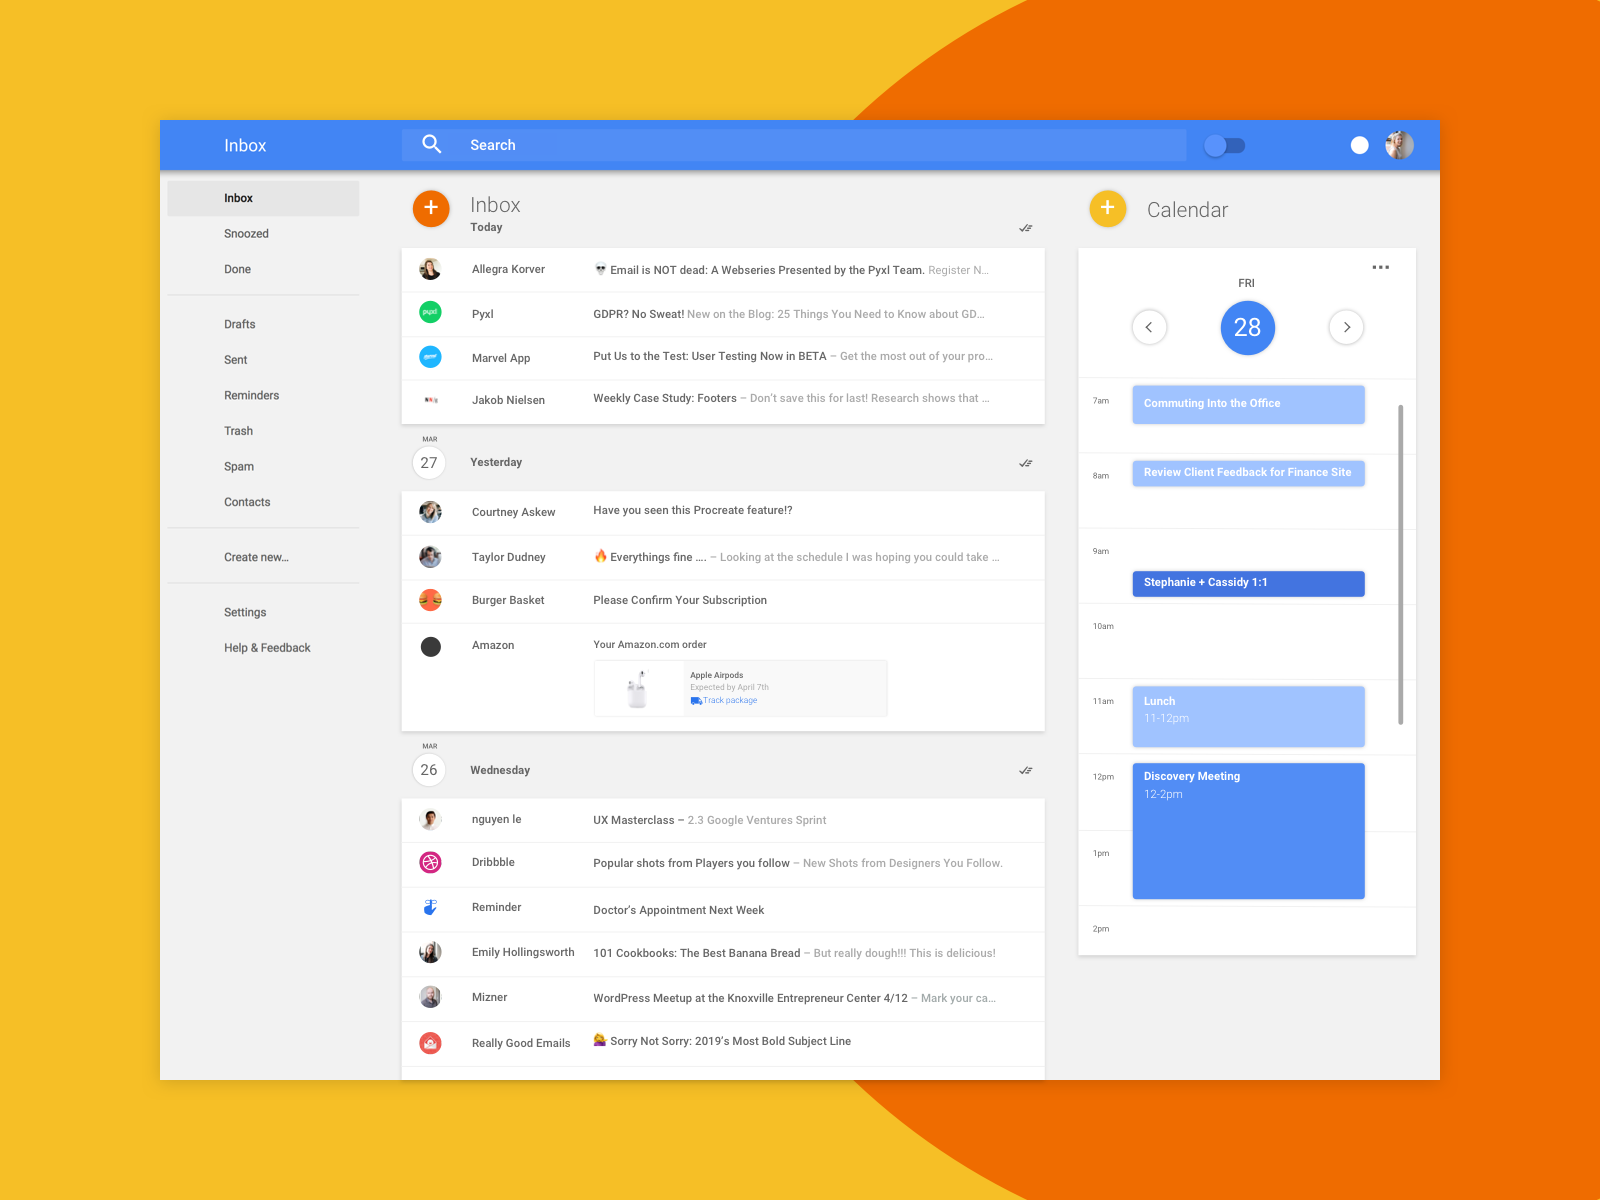Click the sweep icon next to Today
The image size is (1600, 1200).
point(1025,227)
